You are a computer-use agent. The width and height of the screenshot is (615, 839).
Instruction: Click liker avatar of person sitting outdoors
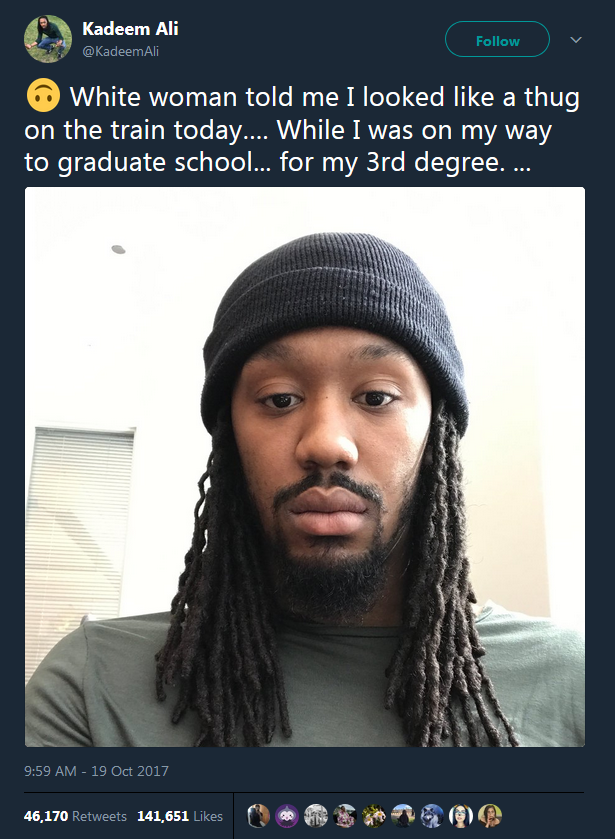pos(403,816)
